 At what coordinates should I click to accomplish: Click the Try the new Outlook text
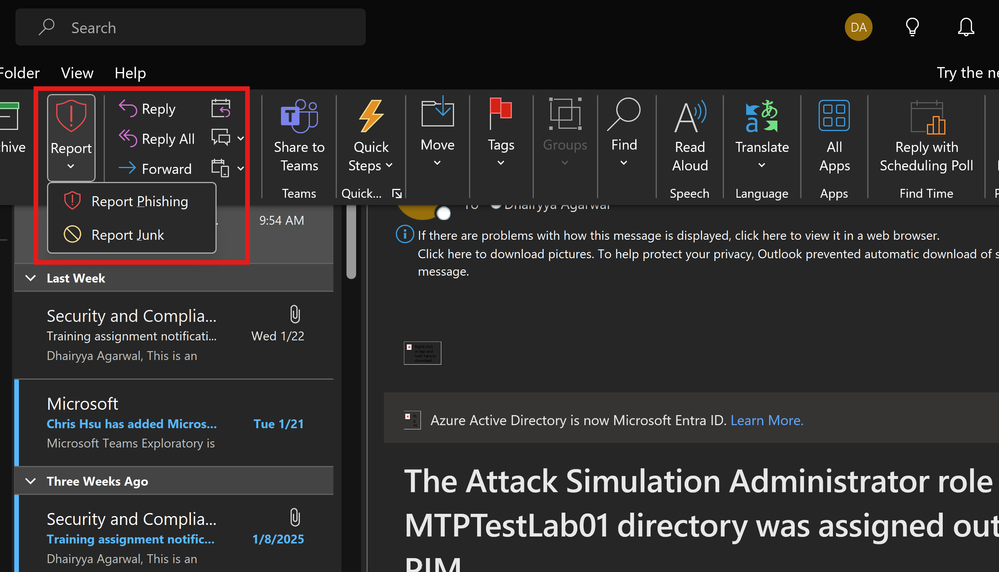point(967,73)
